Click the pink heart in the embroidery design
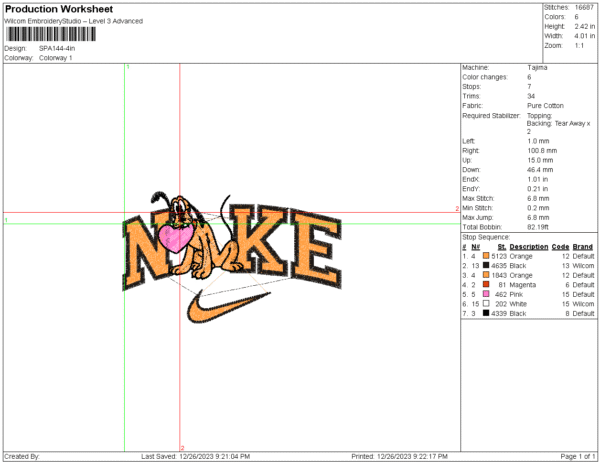600x464 pixels. [176, 238]
